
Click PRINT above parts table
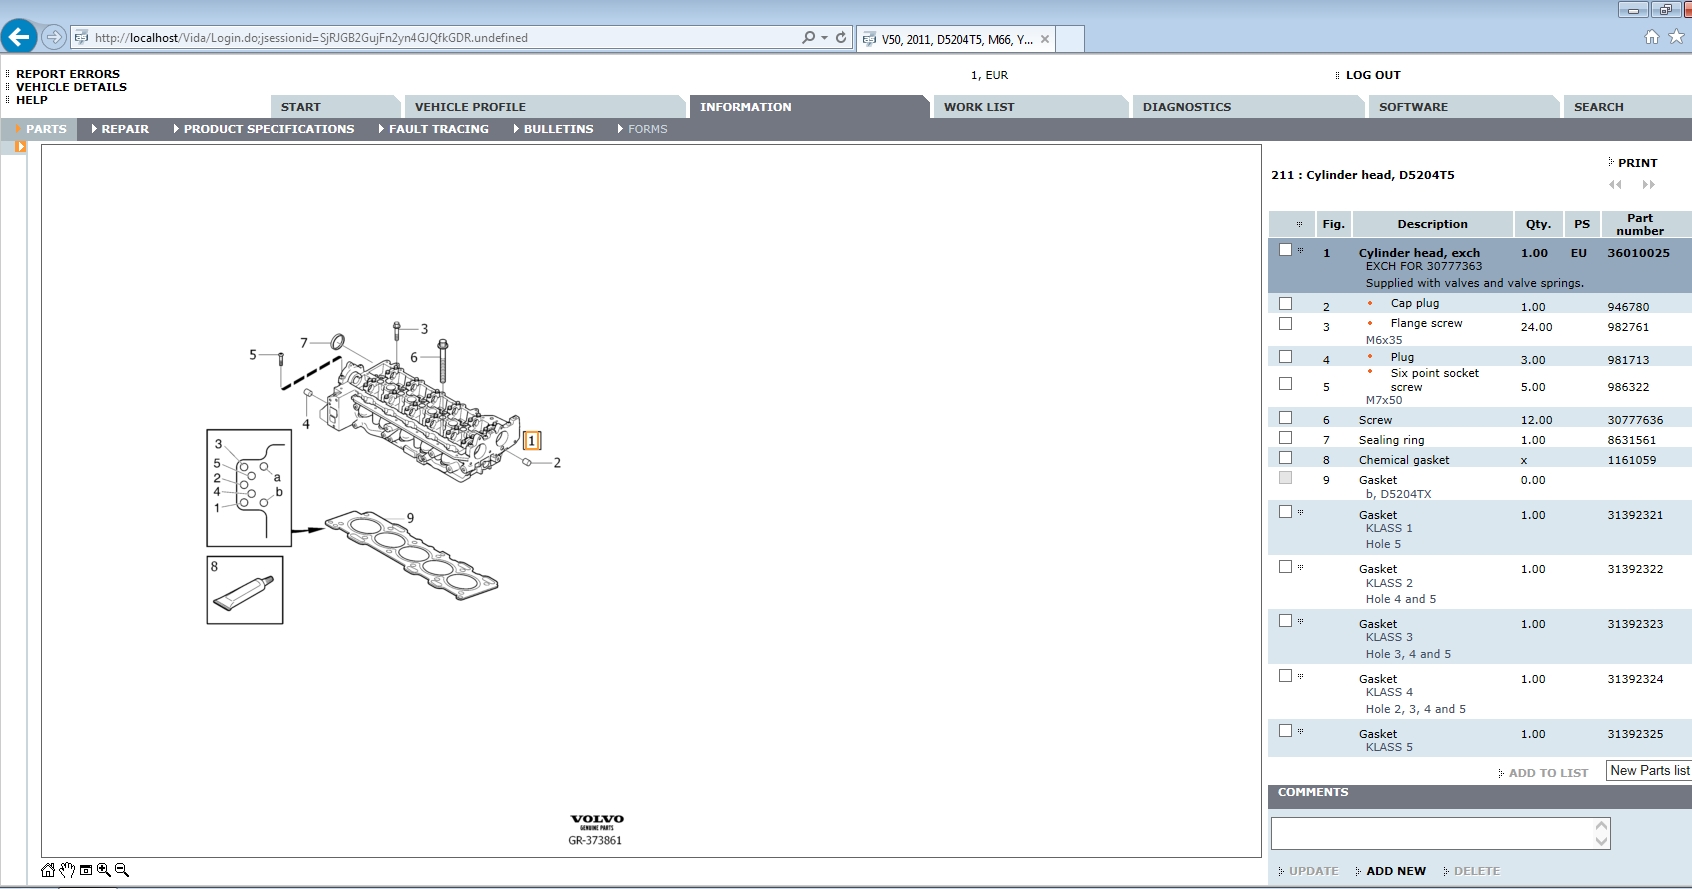point(1637,163)
